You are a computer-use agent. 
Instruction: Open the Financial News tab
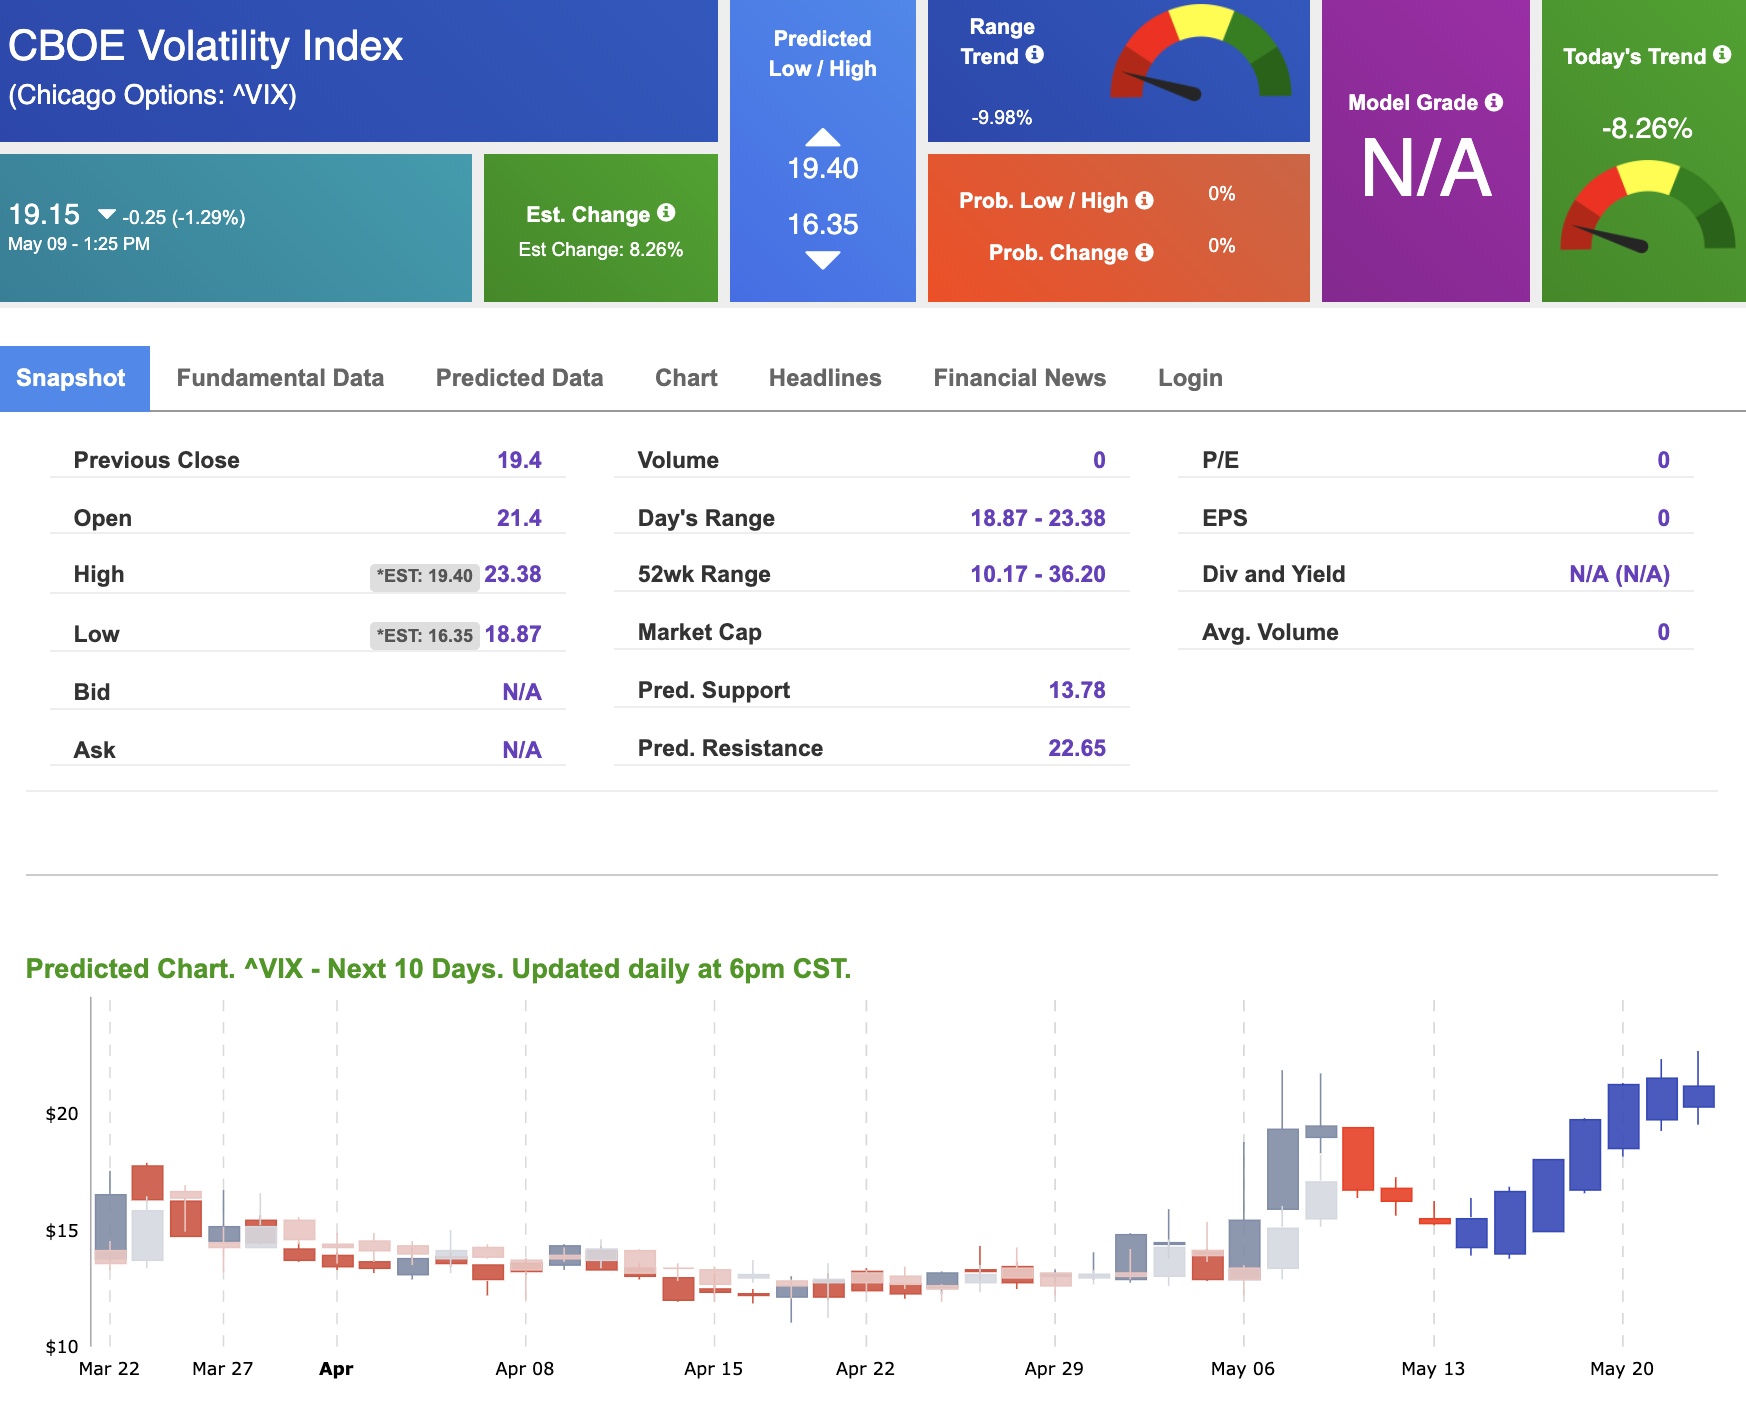[x=1019, y=378]
